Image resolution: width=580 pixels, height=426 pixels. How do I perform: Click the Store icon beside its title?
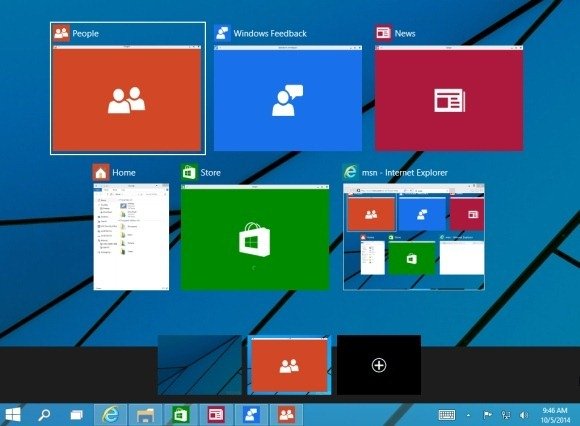coord(189,172)
